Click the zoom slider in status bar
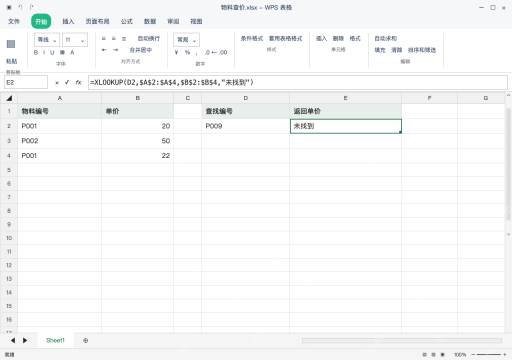Screen dimensions: 512x360 click(x=489, y=355)
